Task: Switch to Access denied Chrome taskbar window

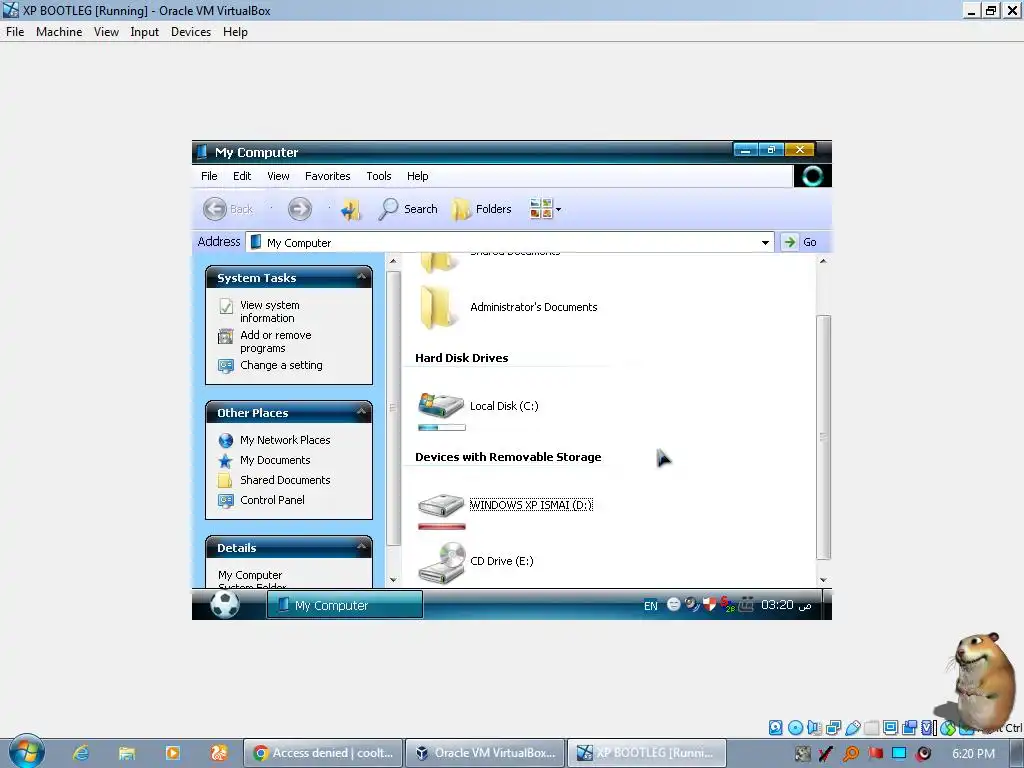Action: [x=323, y=753]
